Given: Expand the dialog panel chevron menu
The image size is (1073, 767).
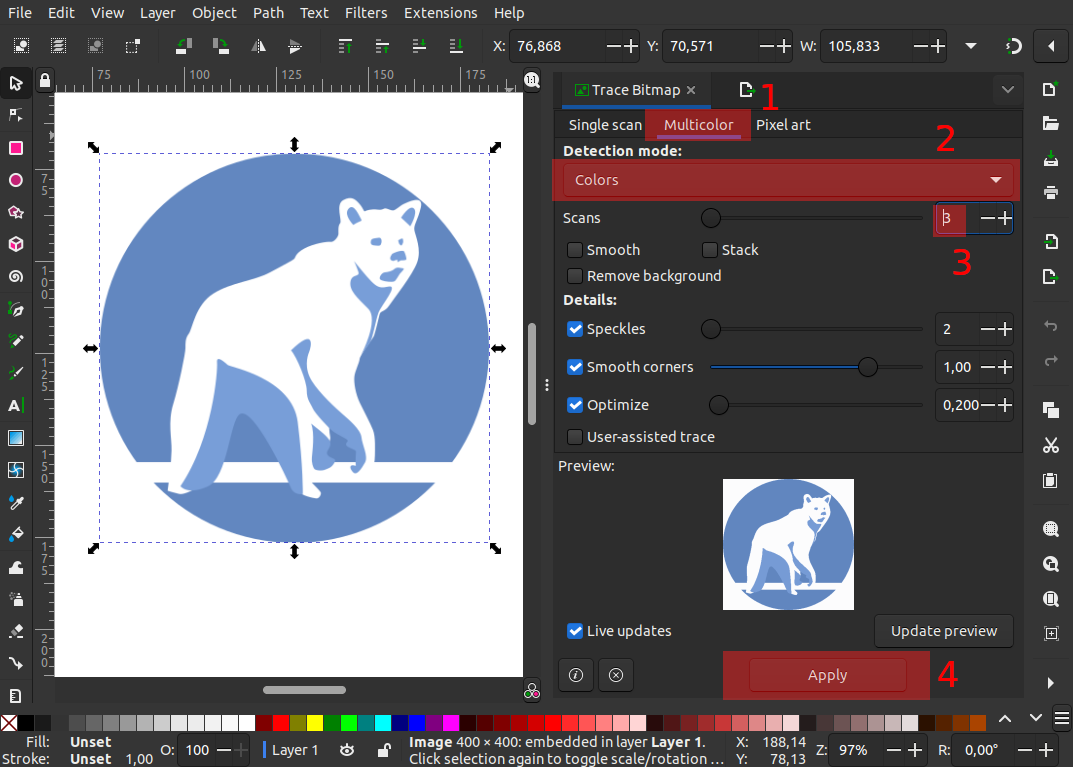Looking at the screenshot, I should [1007, 90].
